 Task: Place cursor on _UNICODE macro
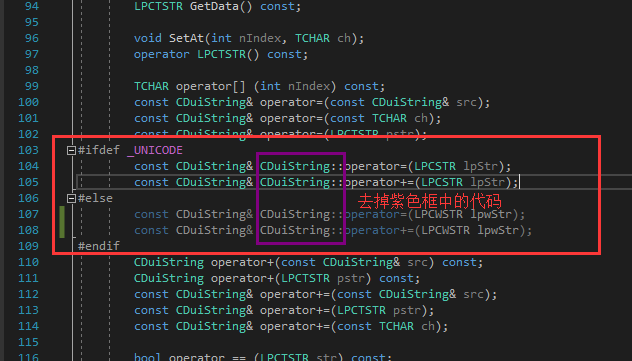click(155, 150)
